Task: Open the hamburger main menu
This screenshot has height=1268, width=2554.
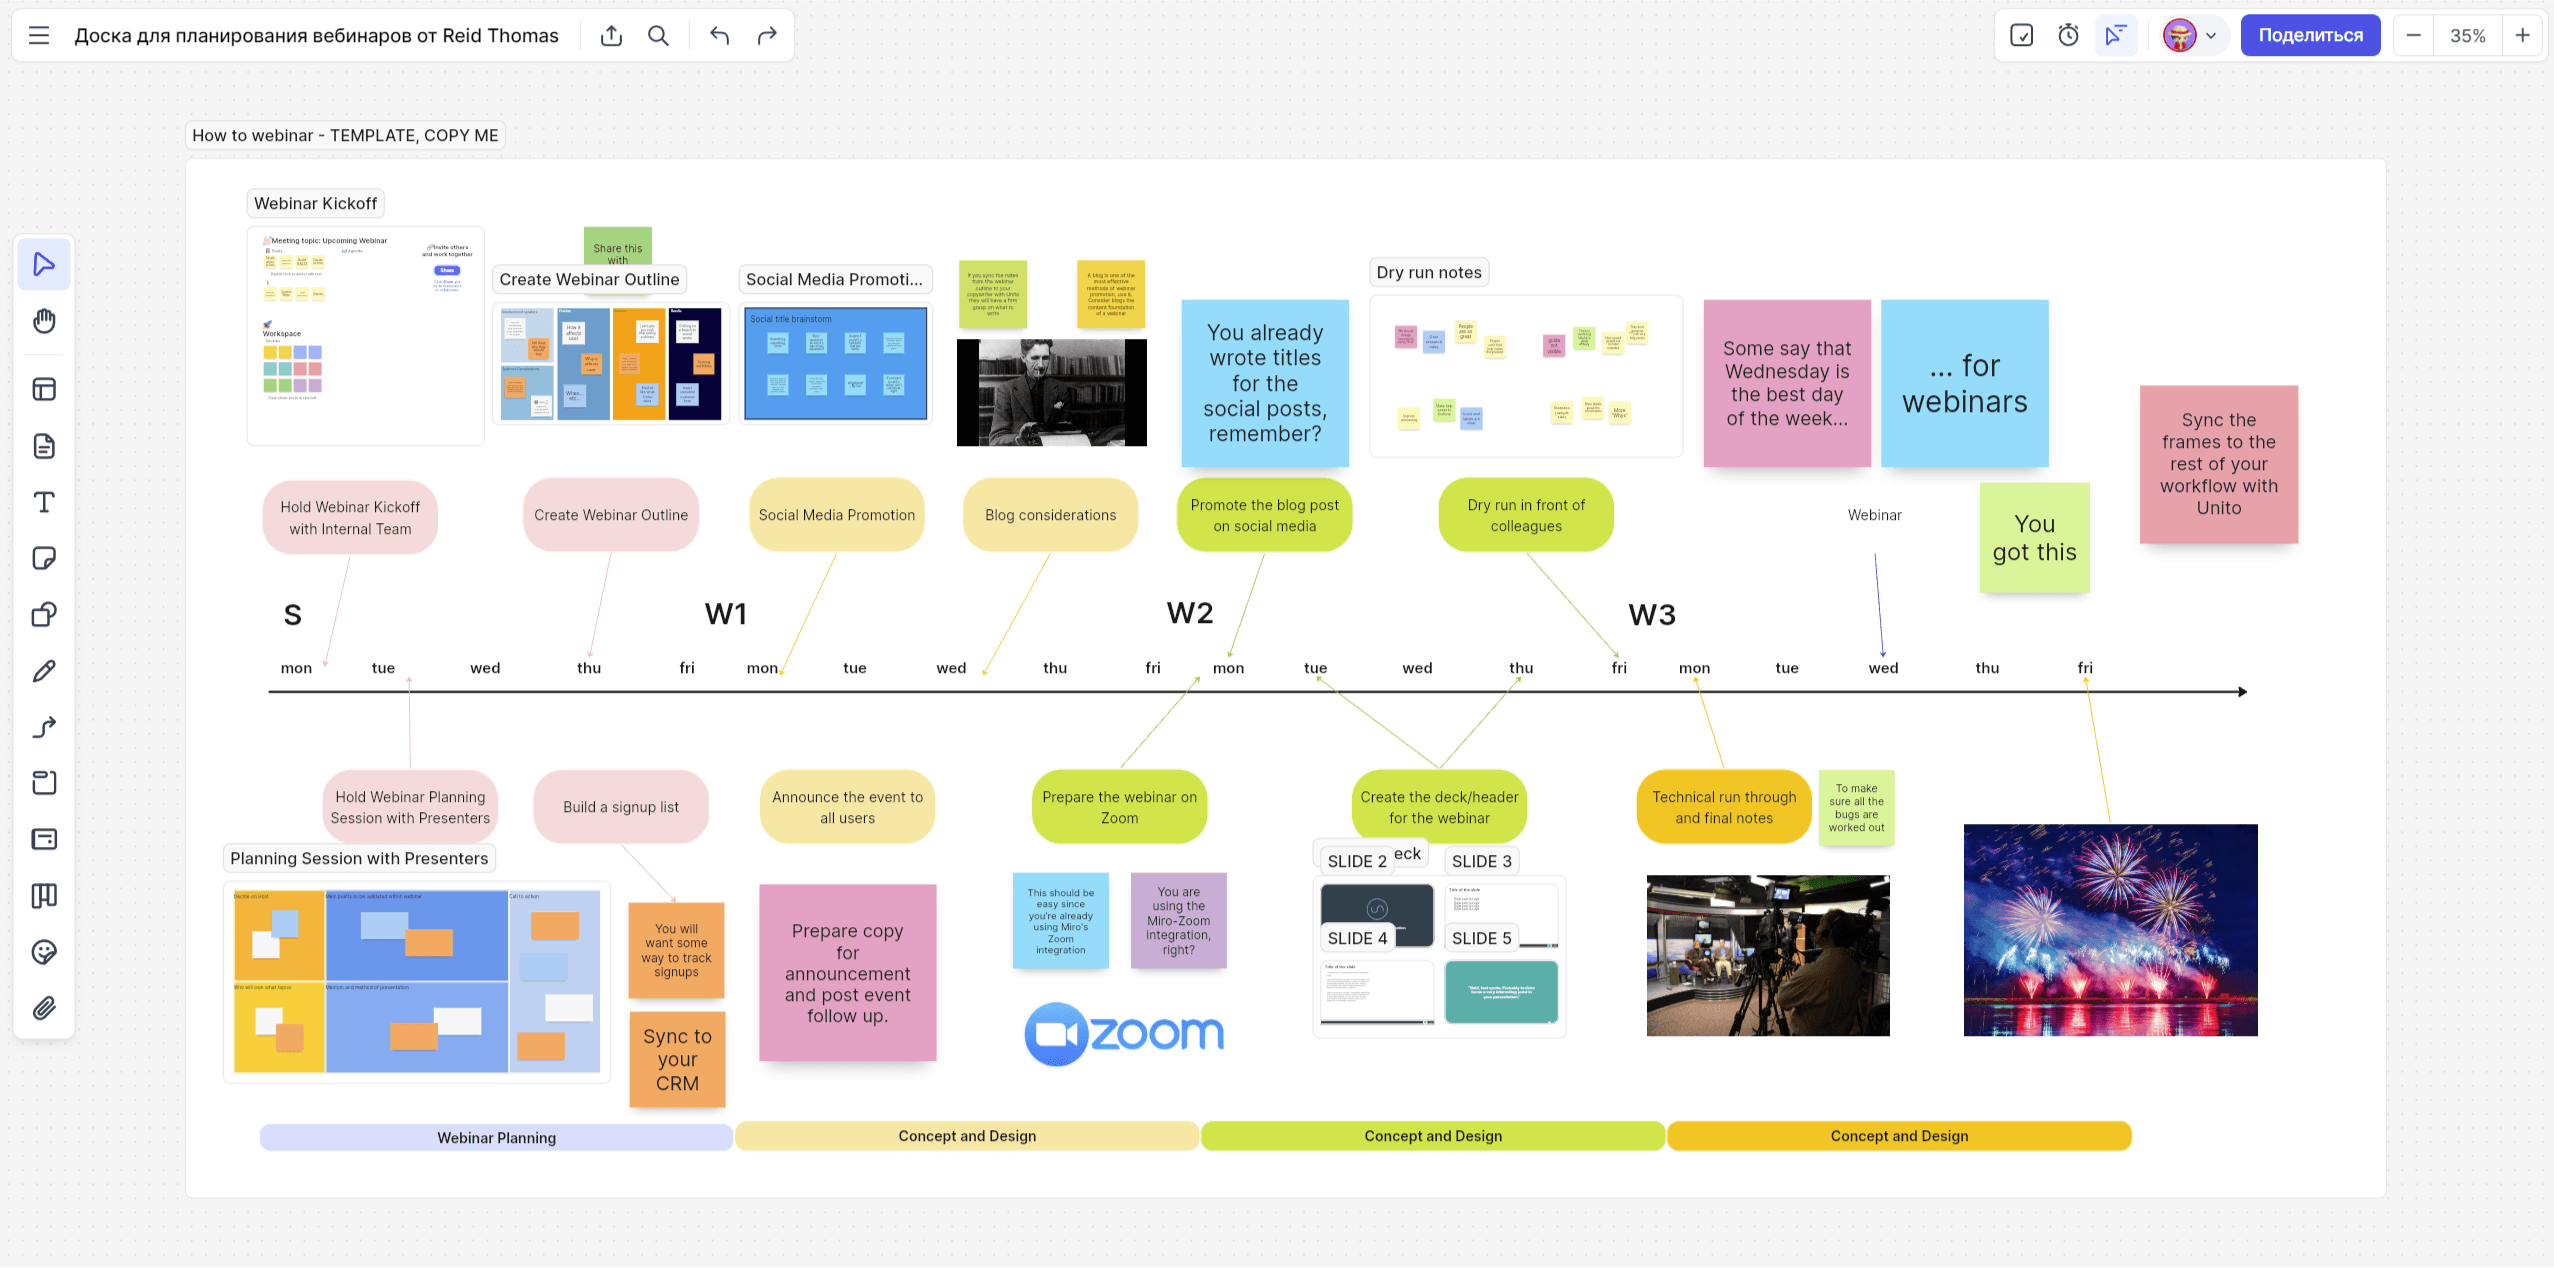Action: coord(39,36)
